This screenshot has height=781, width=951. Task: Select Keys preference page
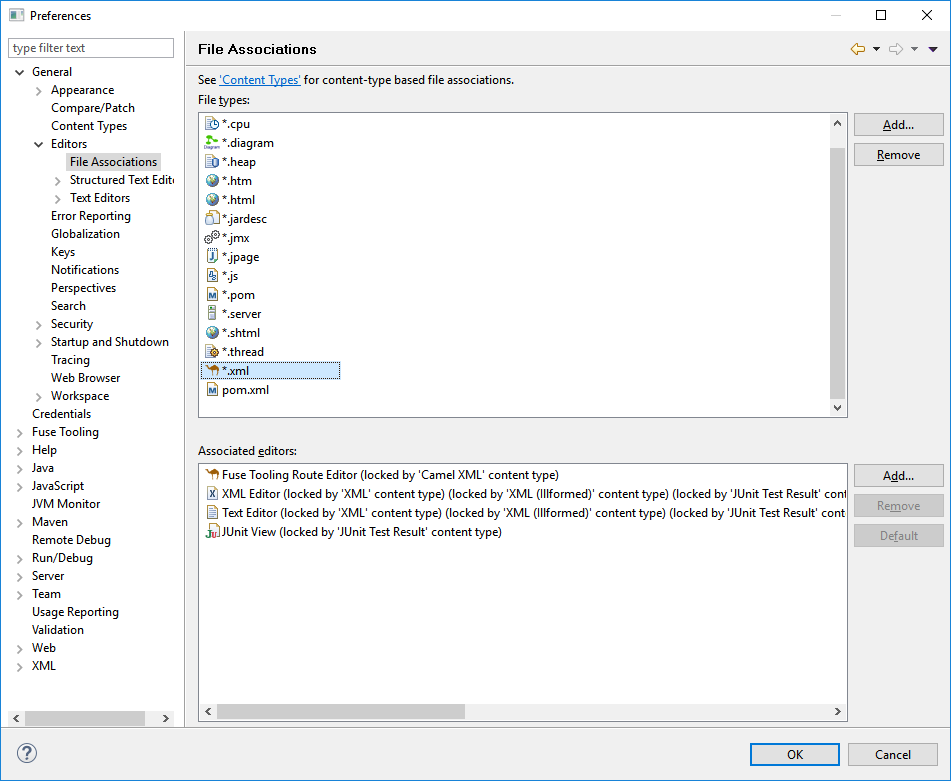point(63,252)
